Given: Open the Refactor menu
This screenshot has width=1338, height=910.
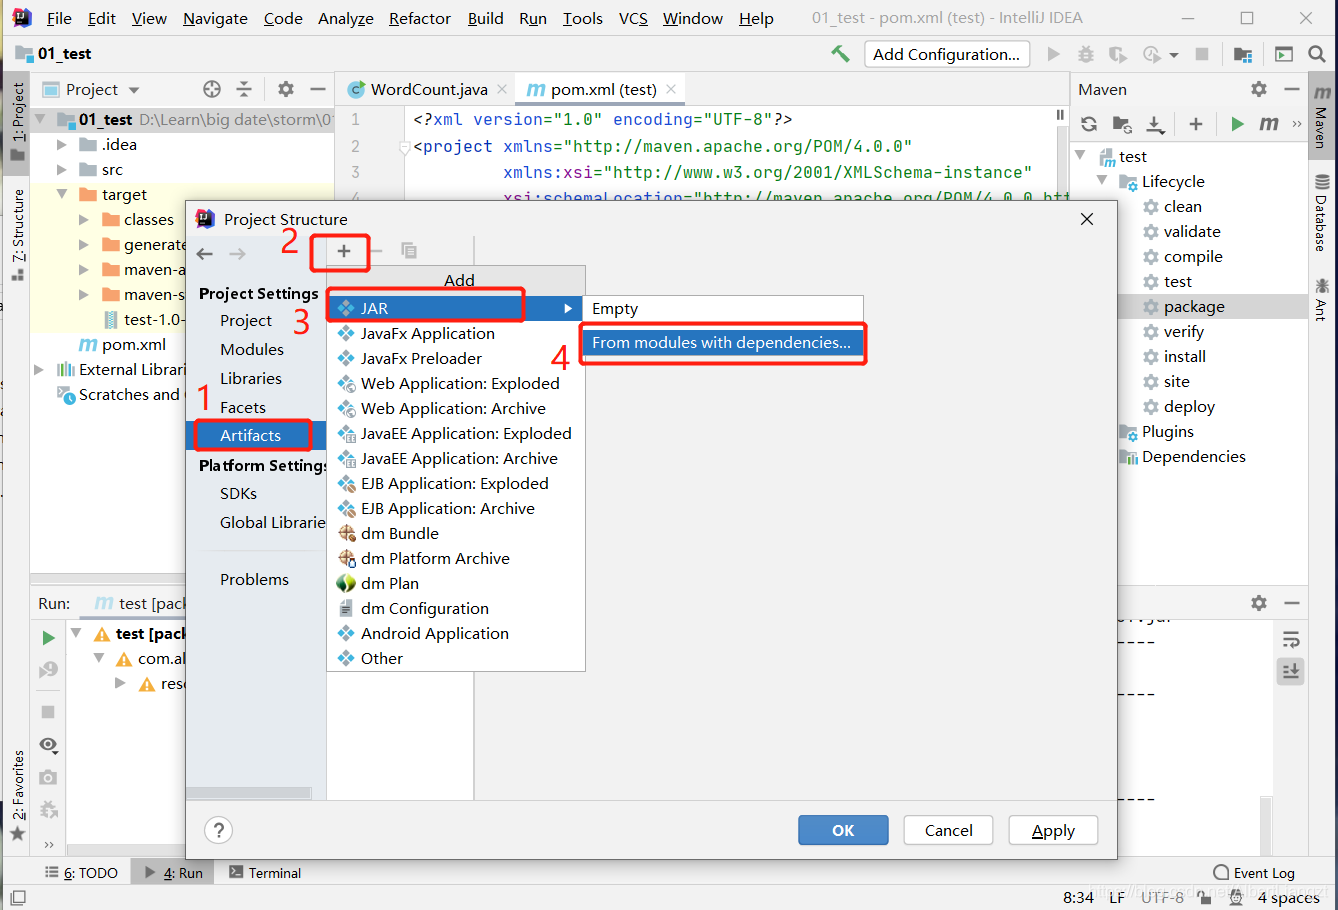Looking at the screenshot, I should coord(420,18).
